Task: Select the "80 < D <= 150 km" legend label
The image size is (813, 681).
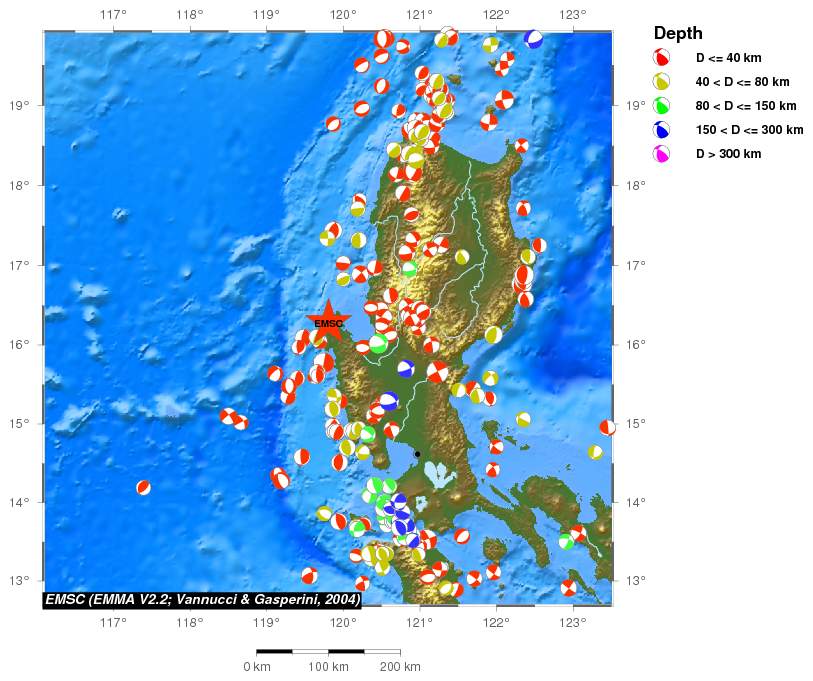Action: pyautogui.click(x=746, y=106)
